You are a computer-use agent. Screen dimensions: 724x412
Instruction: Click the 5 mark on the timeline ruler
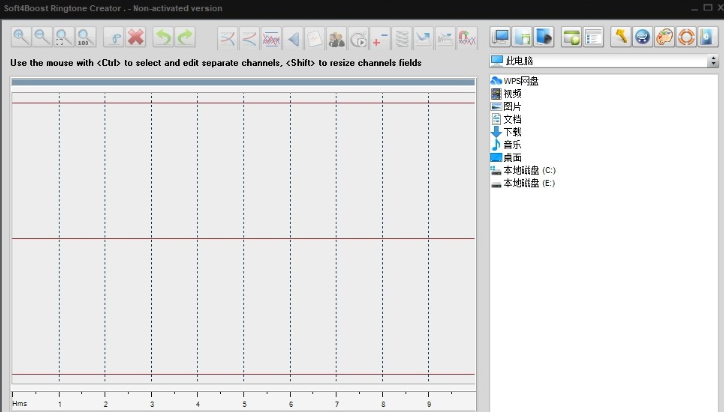(244, 403)
